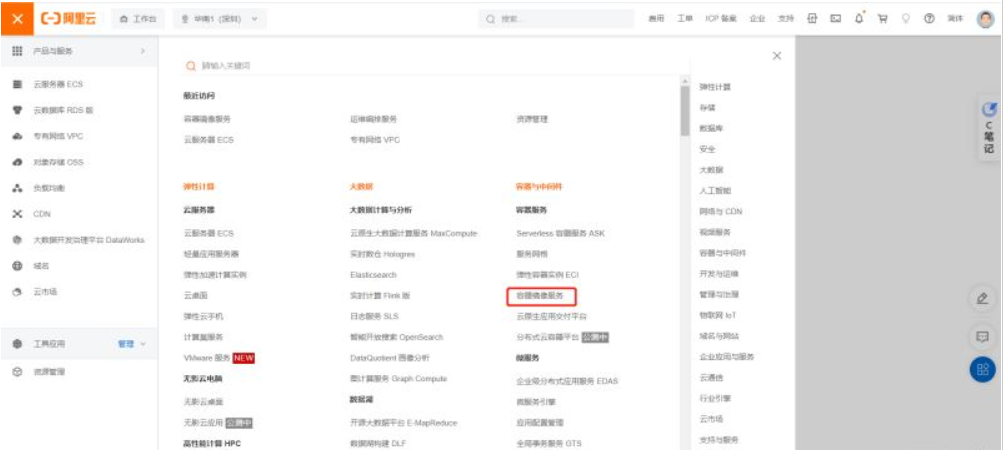Close the products panel with its X icon

click(777, 56)
